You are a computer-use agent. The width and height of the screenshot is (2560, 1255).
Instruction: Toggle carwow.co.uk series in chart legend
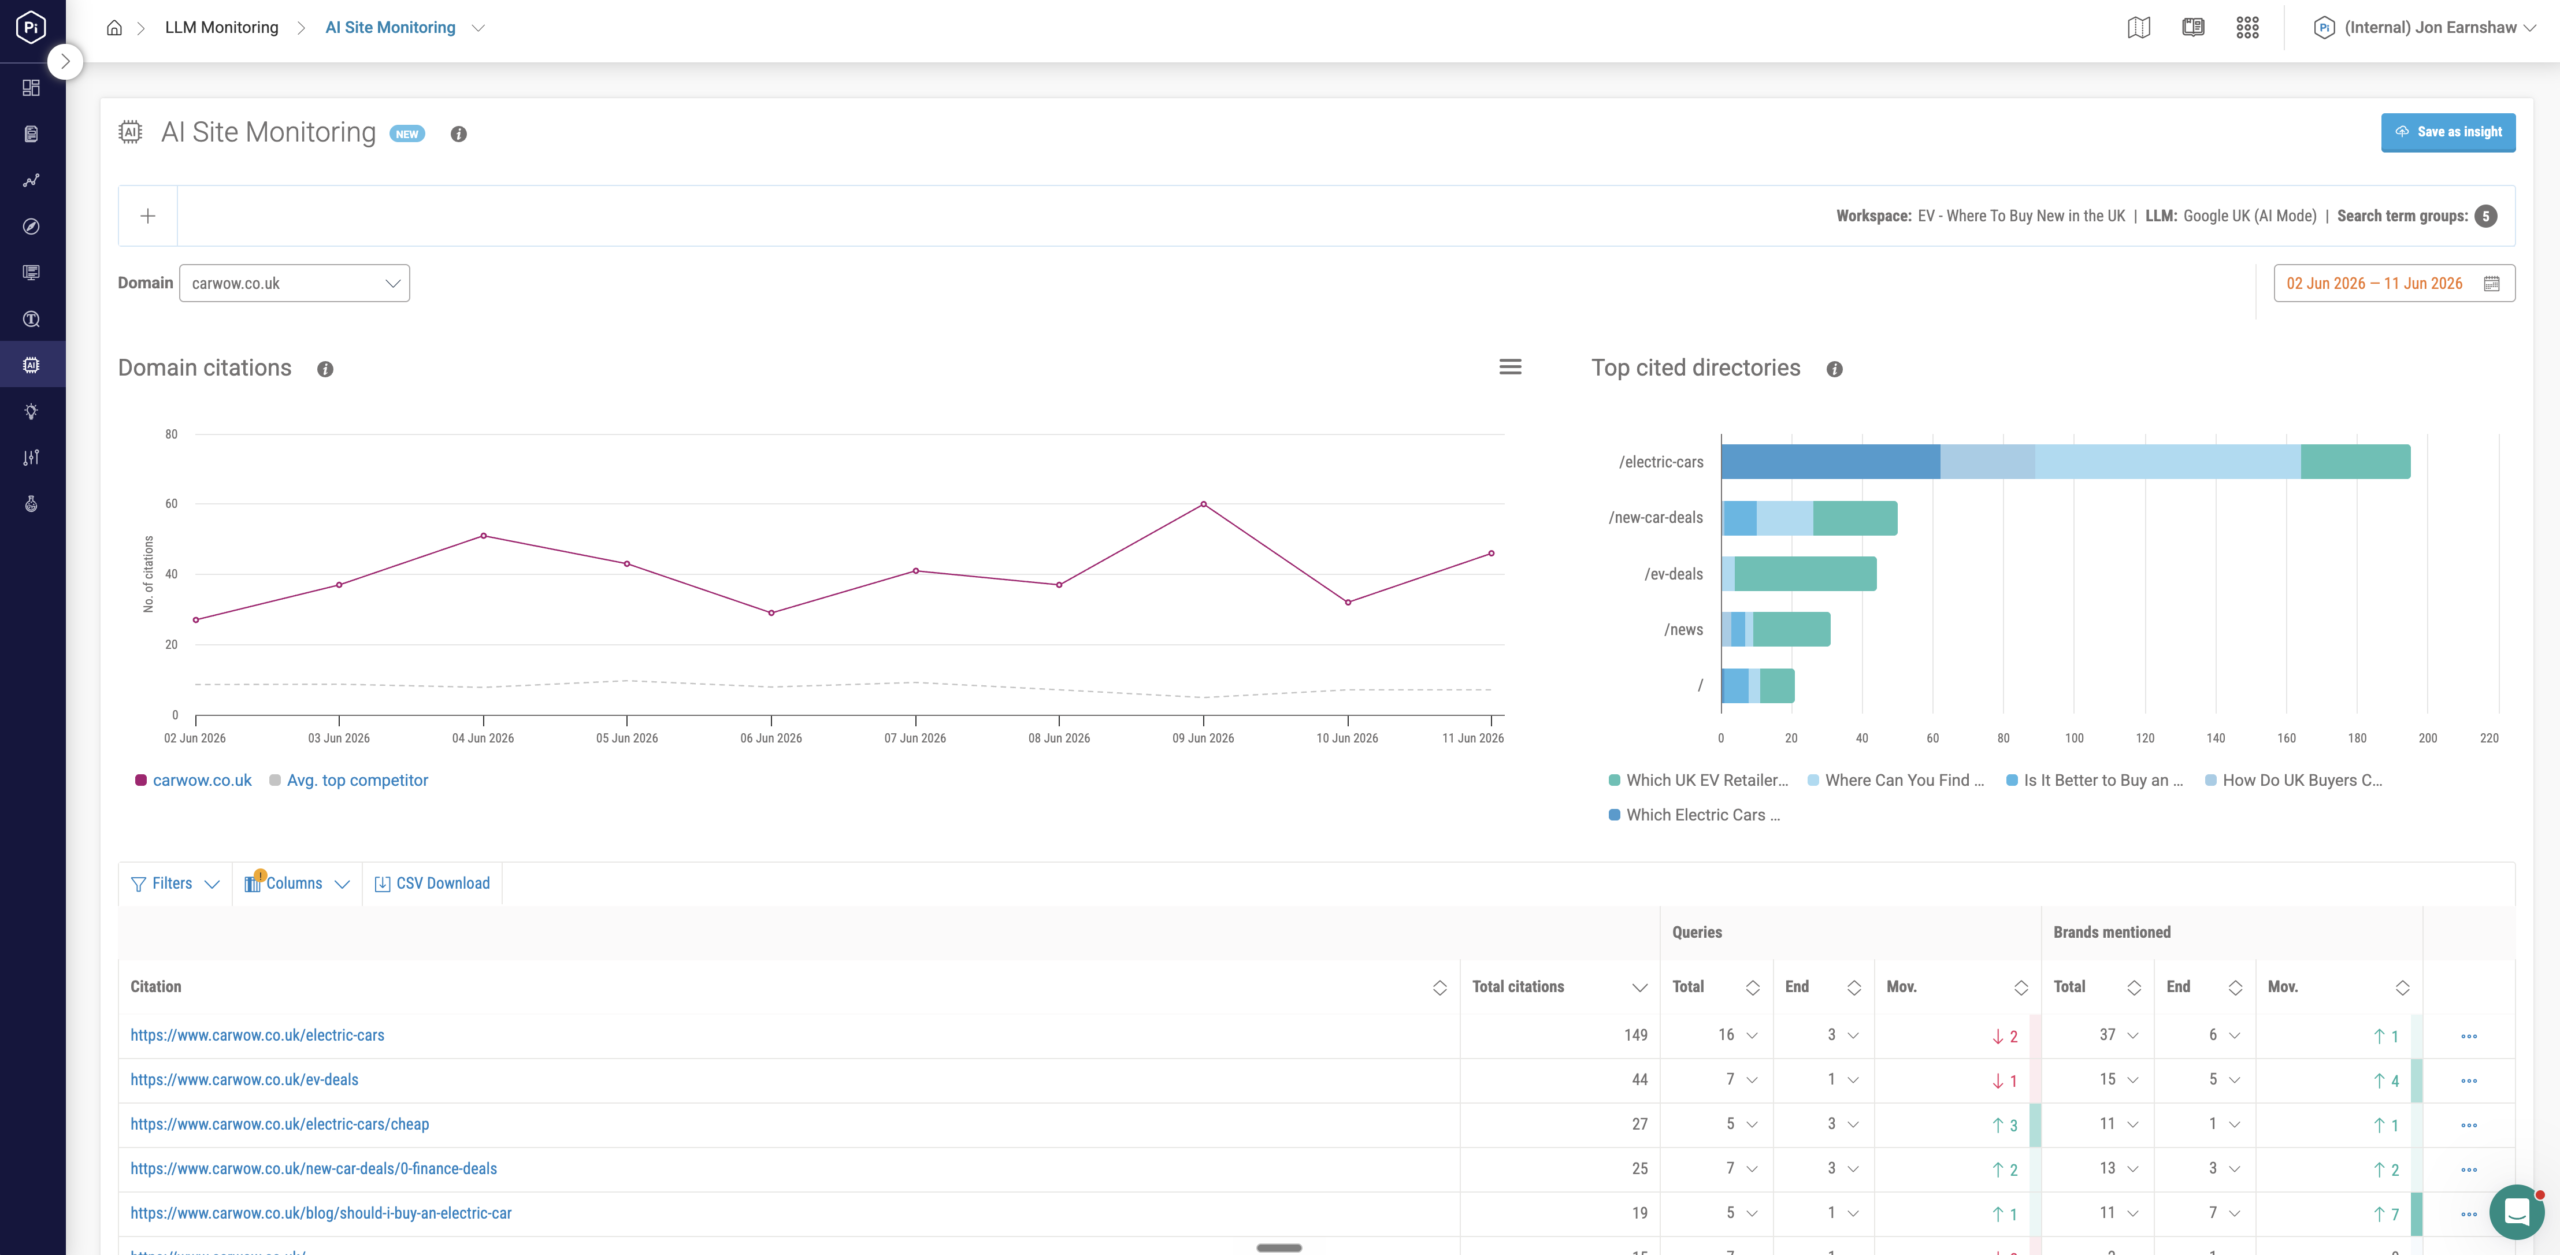point(193,780)
